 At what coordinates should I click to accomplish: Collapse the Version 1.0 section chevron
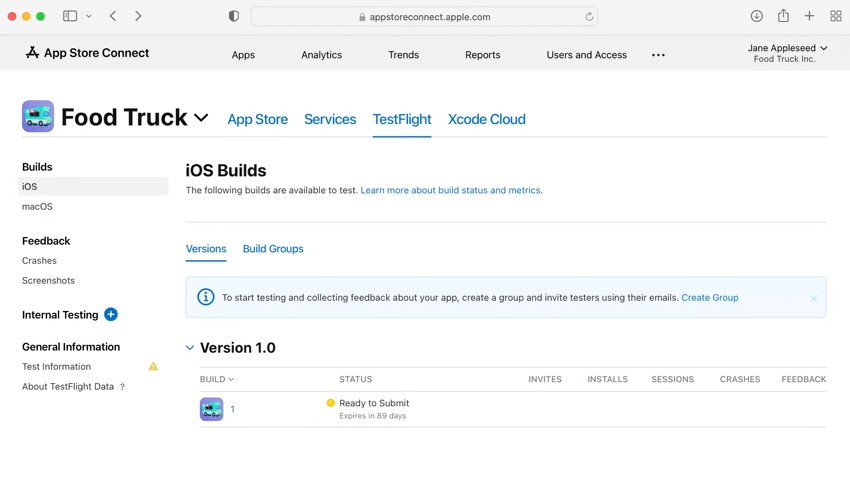tap(190, 348)
